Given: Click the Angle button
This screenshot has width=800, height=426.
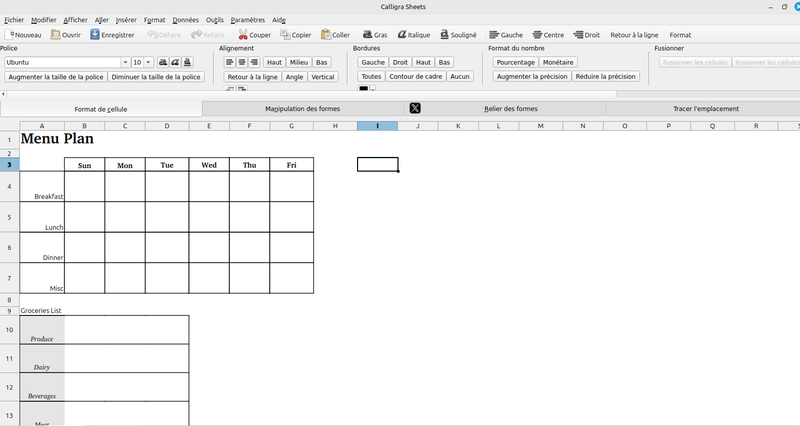Looking at the screenshot, I should tap(294, 77).
